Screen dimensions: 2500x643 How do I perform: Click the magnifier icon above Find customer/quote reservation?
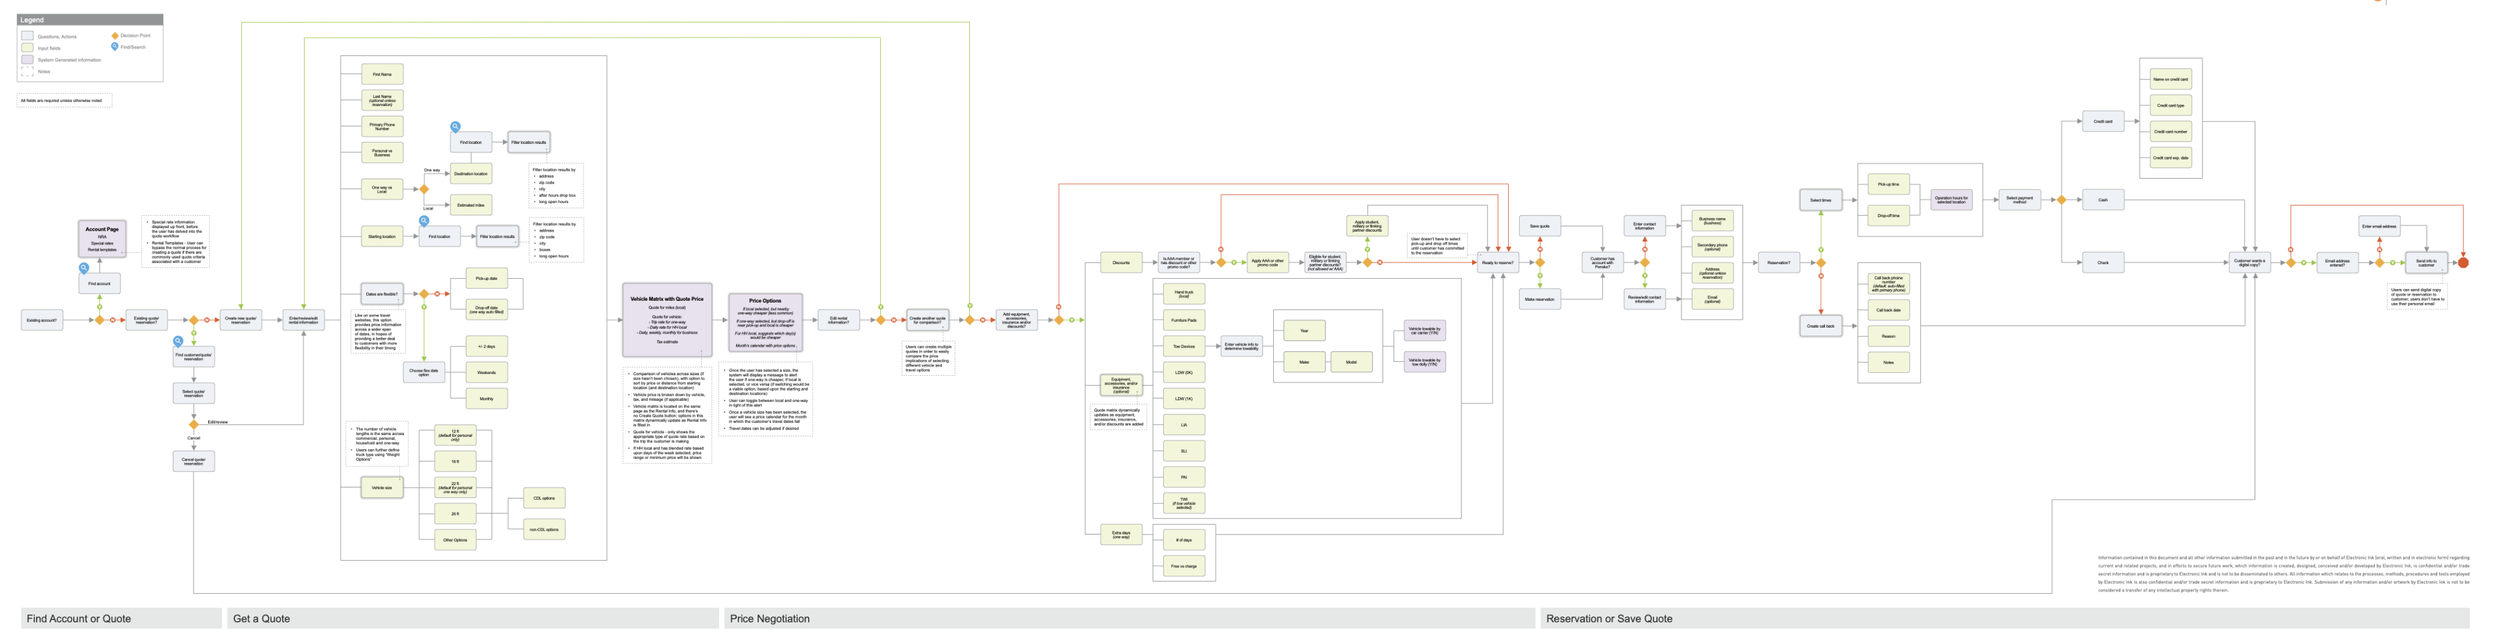178,341
